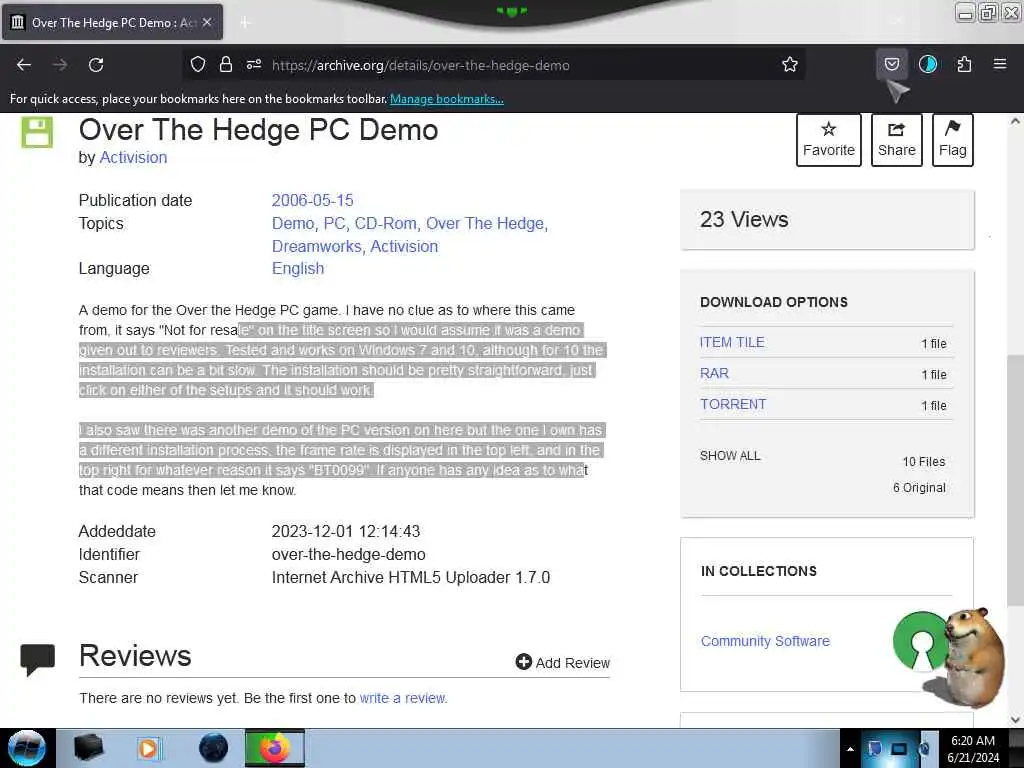Open the Community Software collection link
Screen dimensions: 1024x768
765,641
